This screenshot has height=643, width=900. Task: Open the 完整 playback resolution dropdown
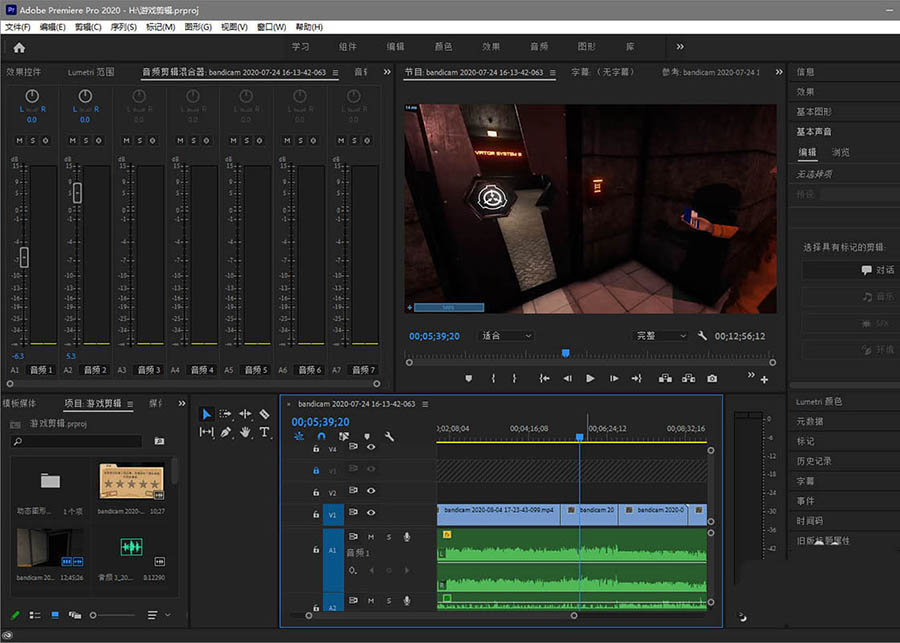661,336
